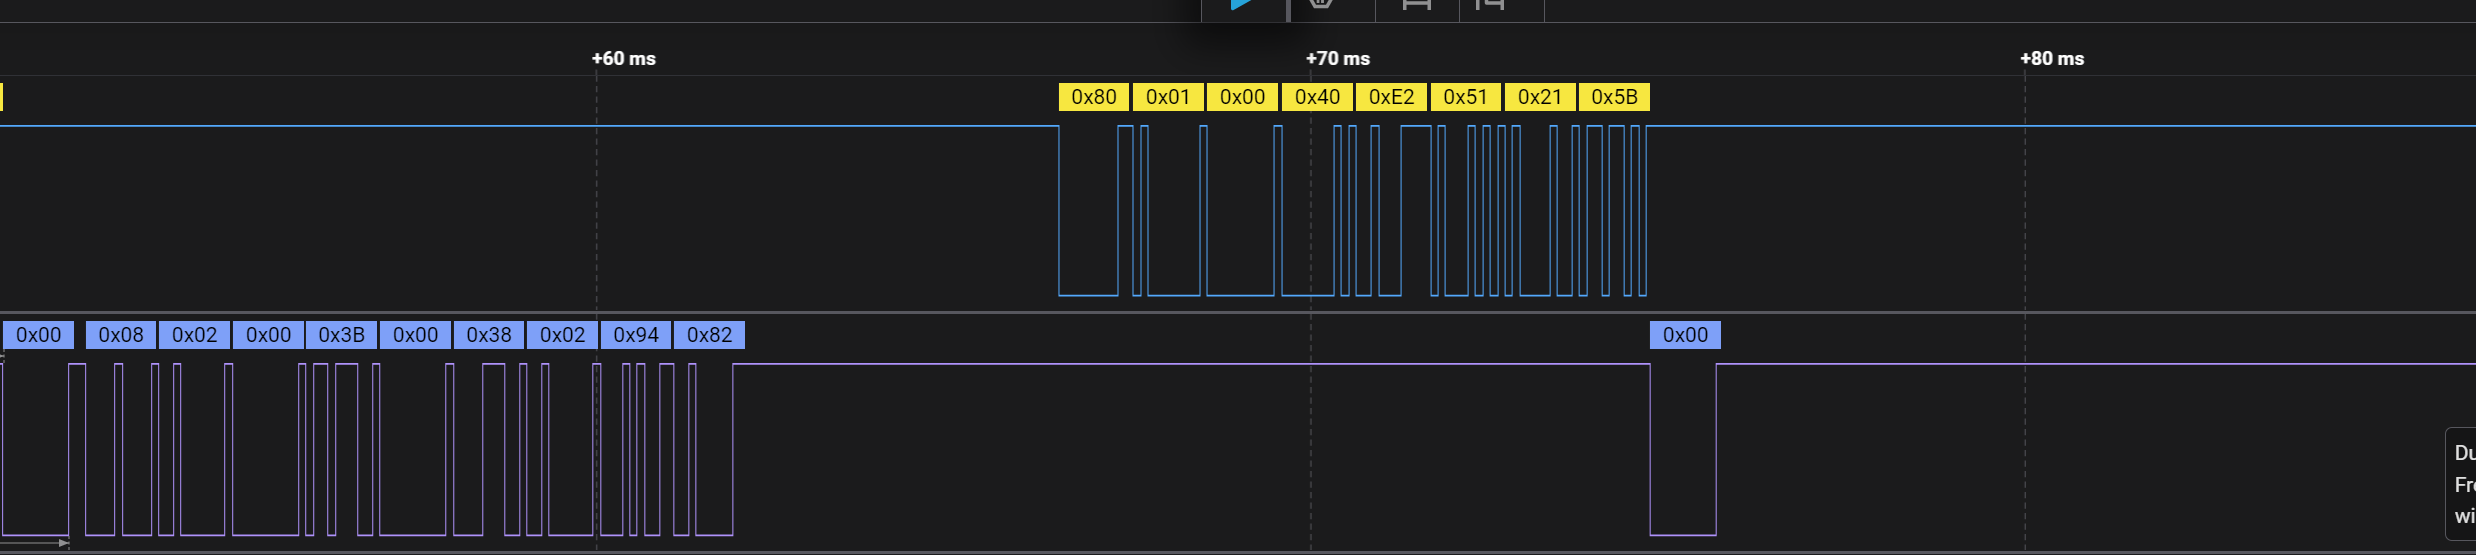Select blue 0x02 byte just before 0x94

click(x=563, y=335)
